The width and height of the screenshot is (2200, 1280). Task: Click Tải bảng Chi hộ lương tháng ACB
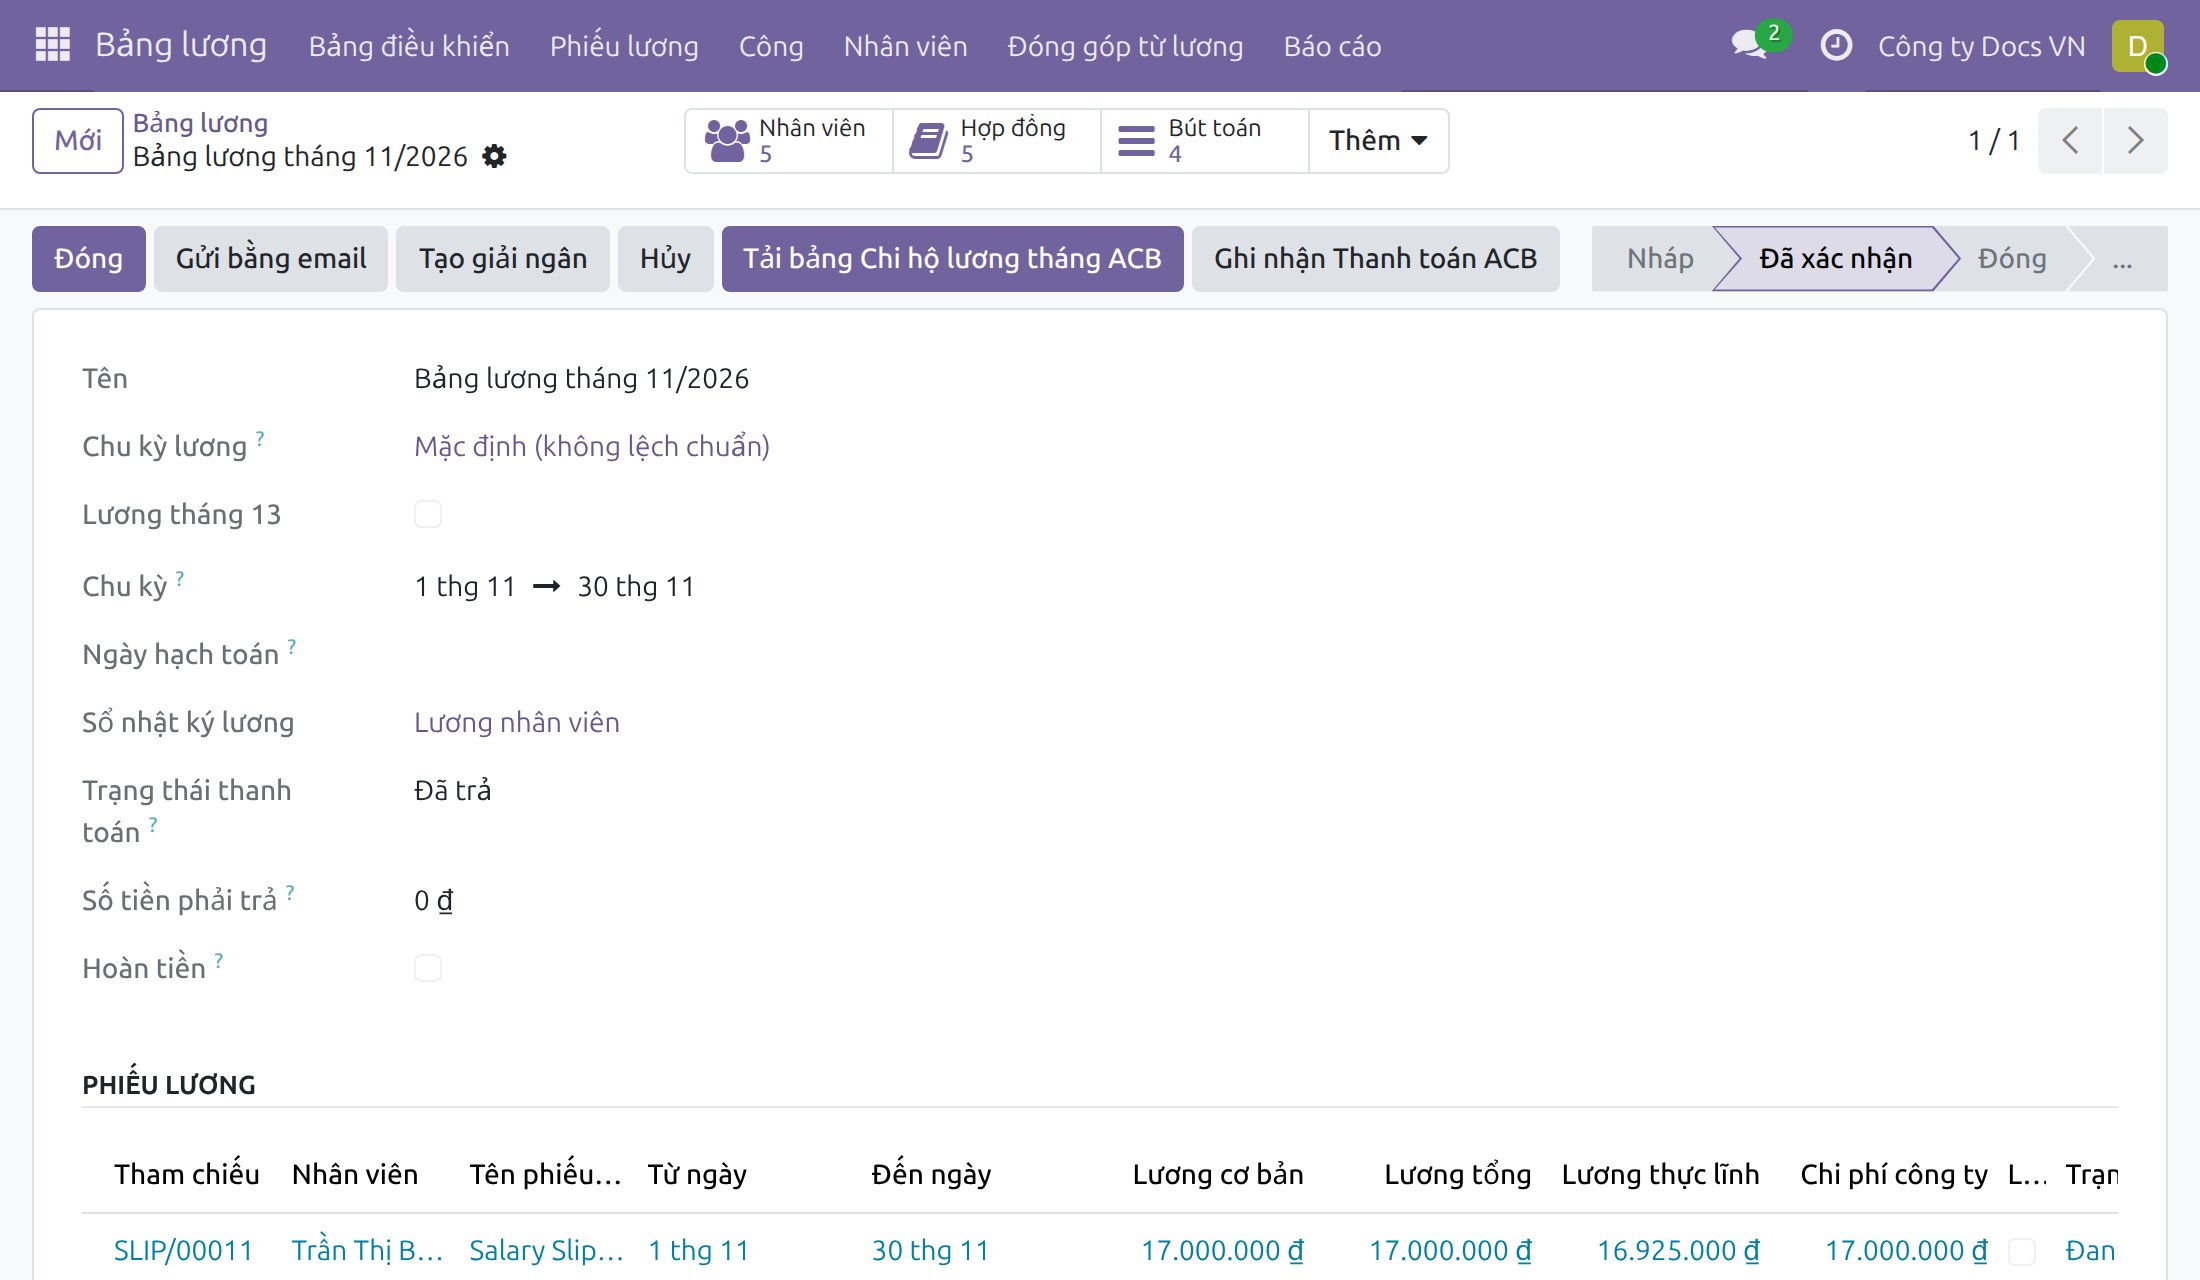tap(952, 259)
